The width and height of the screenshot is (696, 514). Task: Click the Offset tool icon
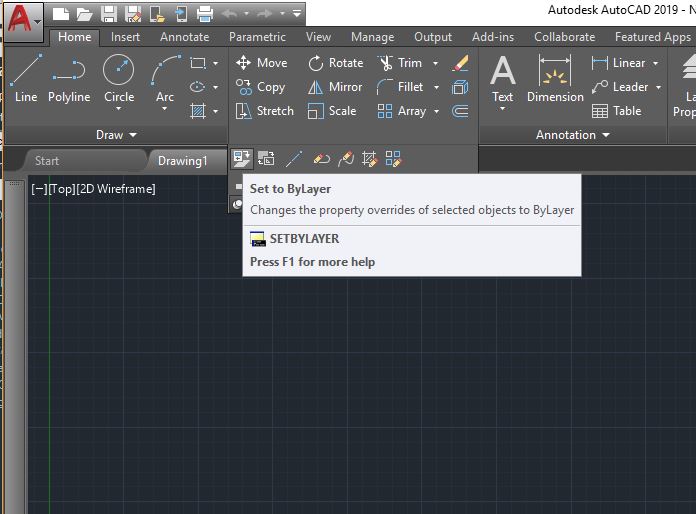[460, 111]
